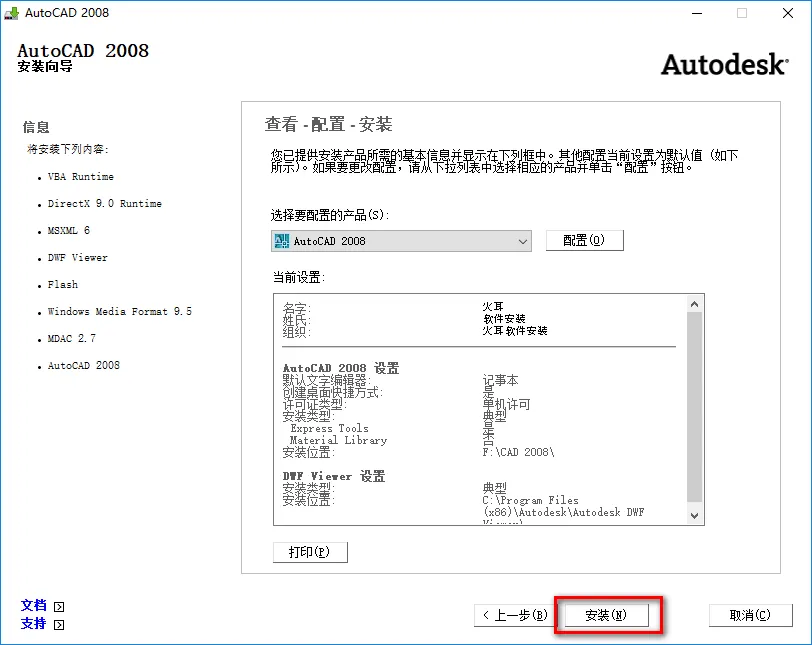Click the 单机许可 license type value
The width and height of the screenshot is (812, 645).
point(506,404)
